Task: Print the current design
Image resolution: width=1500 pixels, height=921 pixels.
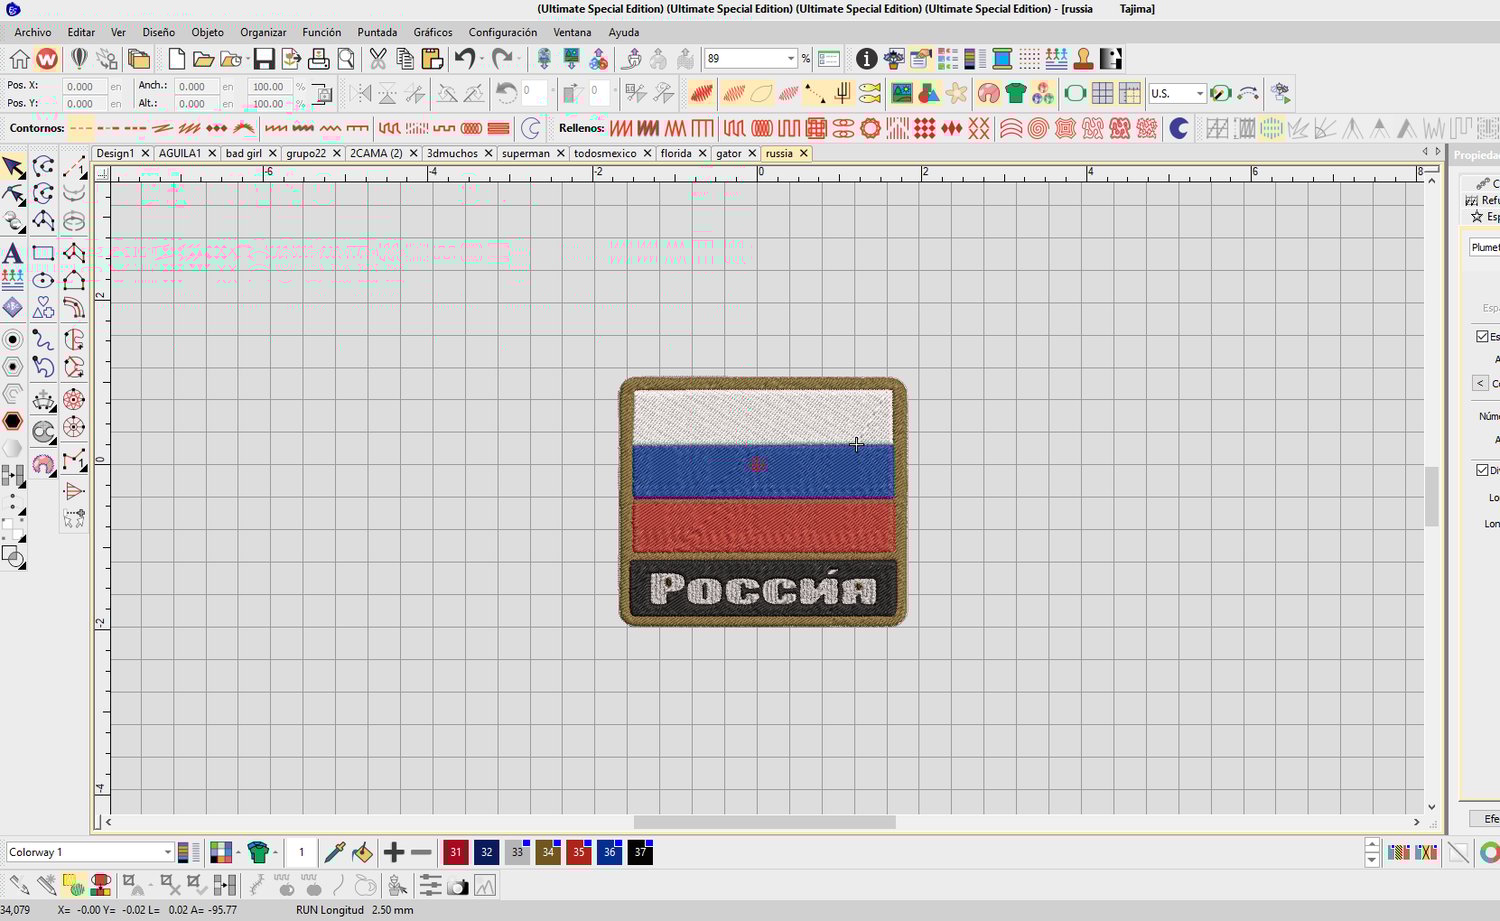Action: [x=319, y=59]
